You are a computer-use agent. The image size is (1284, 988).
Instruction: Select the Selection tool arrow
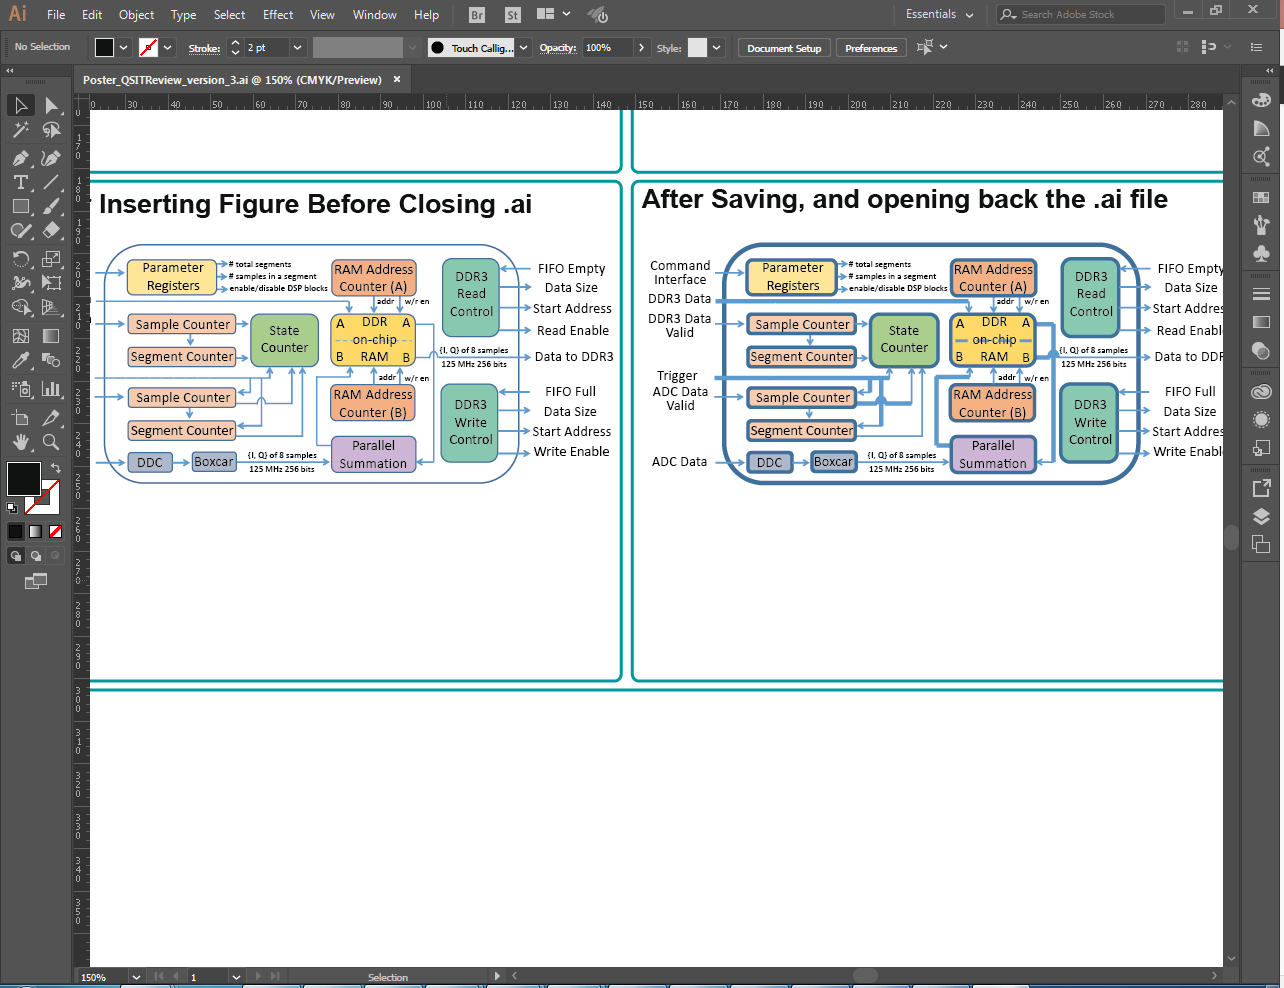pyautogui.click(x=21, y=105)
